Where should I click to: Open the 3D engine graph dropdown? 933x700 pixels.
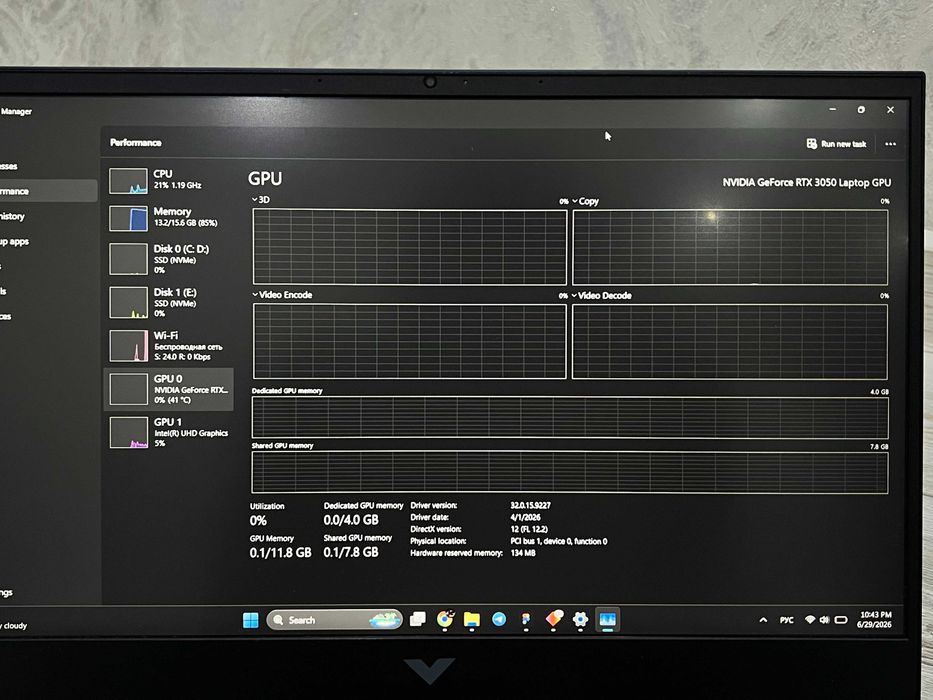(x=261, y=199)
